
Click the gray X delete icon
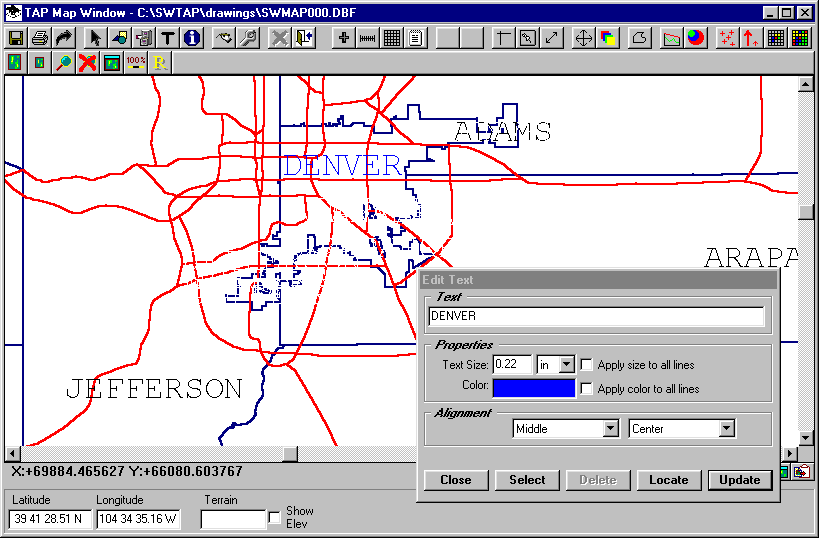tap(280, 38)
